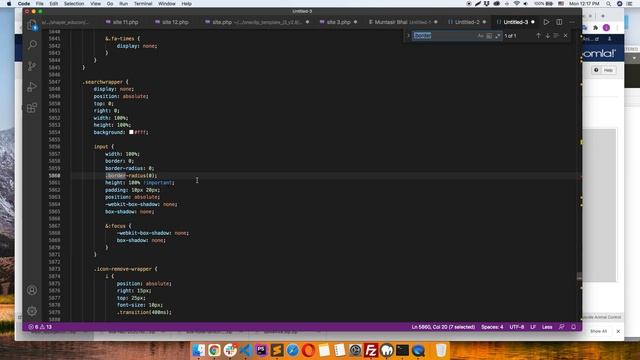
Task: Click the .icon-remove-wrapper selector text
Action: coord(123,269)
